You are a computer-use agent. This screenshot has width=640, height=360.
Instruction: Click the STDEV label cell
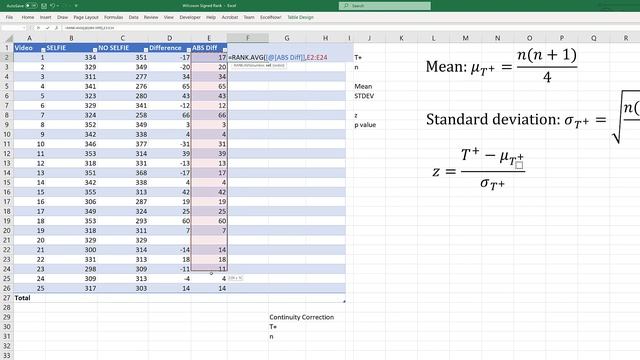(x=364, y=96)
